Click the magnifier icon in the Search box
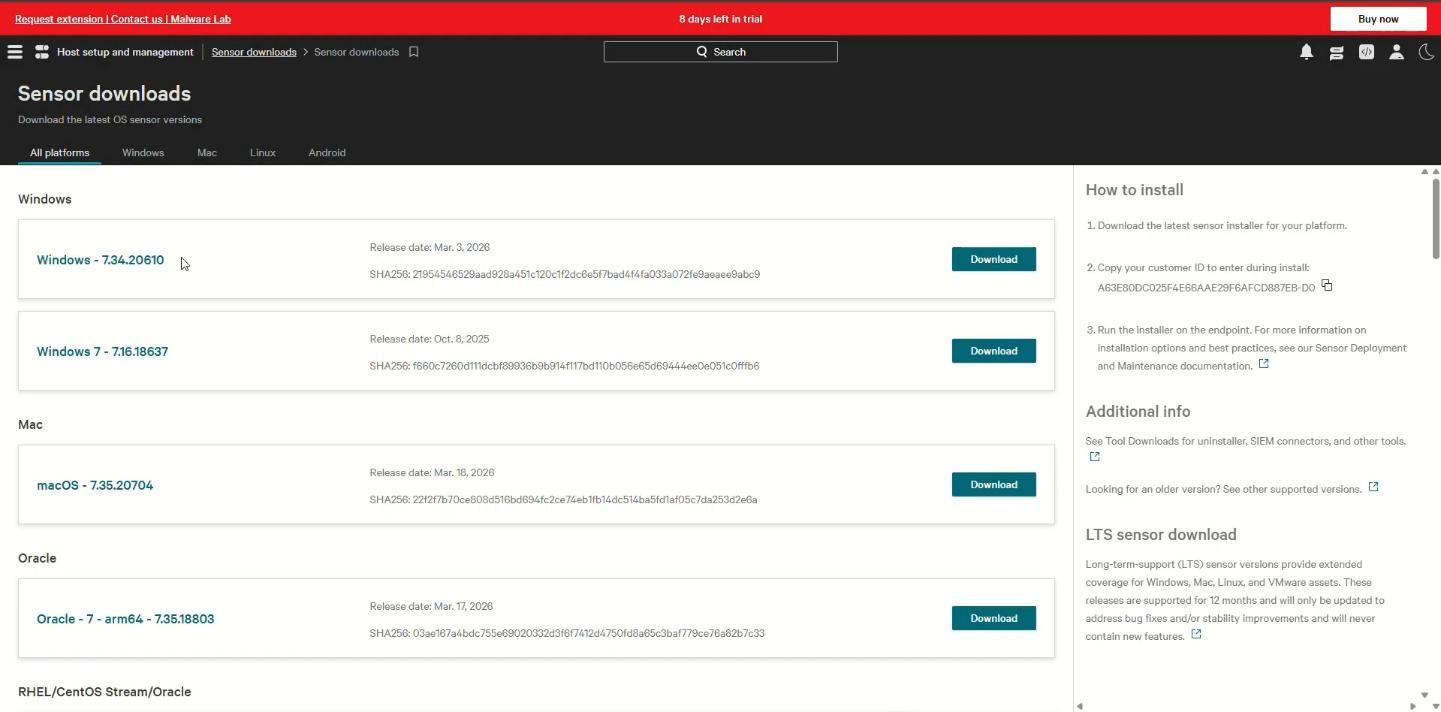This screenshot has width=1441, height=712. (x=702, y=52)
